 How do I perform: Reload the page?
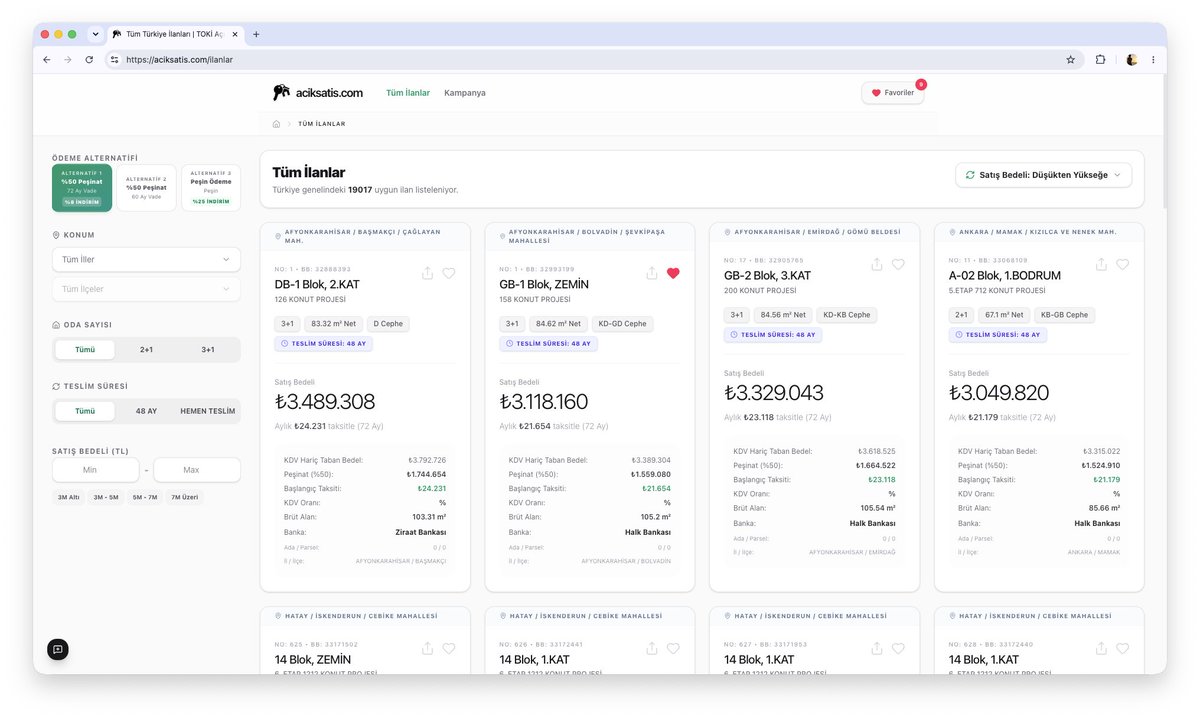coord(89,60)
